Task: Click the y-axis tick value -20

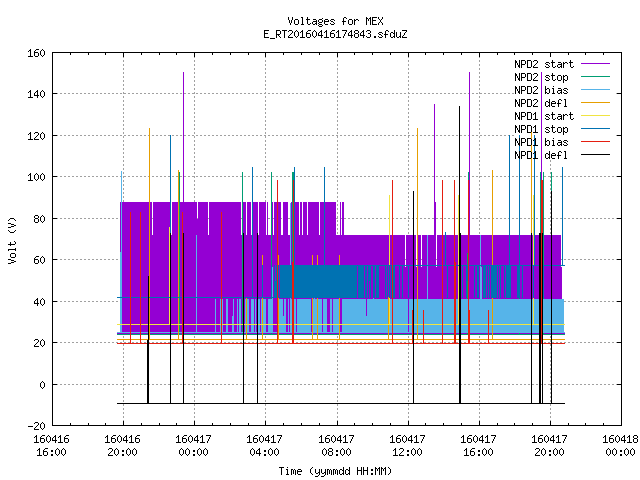Action: click(36, 426)
